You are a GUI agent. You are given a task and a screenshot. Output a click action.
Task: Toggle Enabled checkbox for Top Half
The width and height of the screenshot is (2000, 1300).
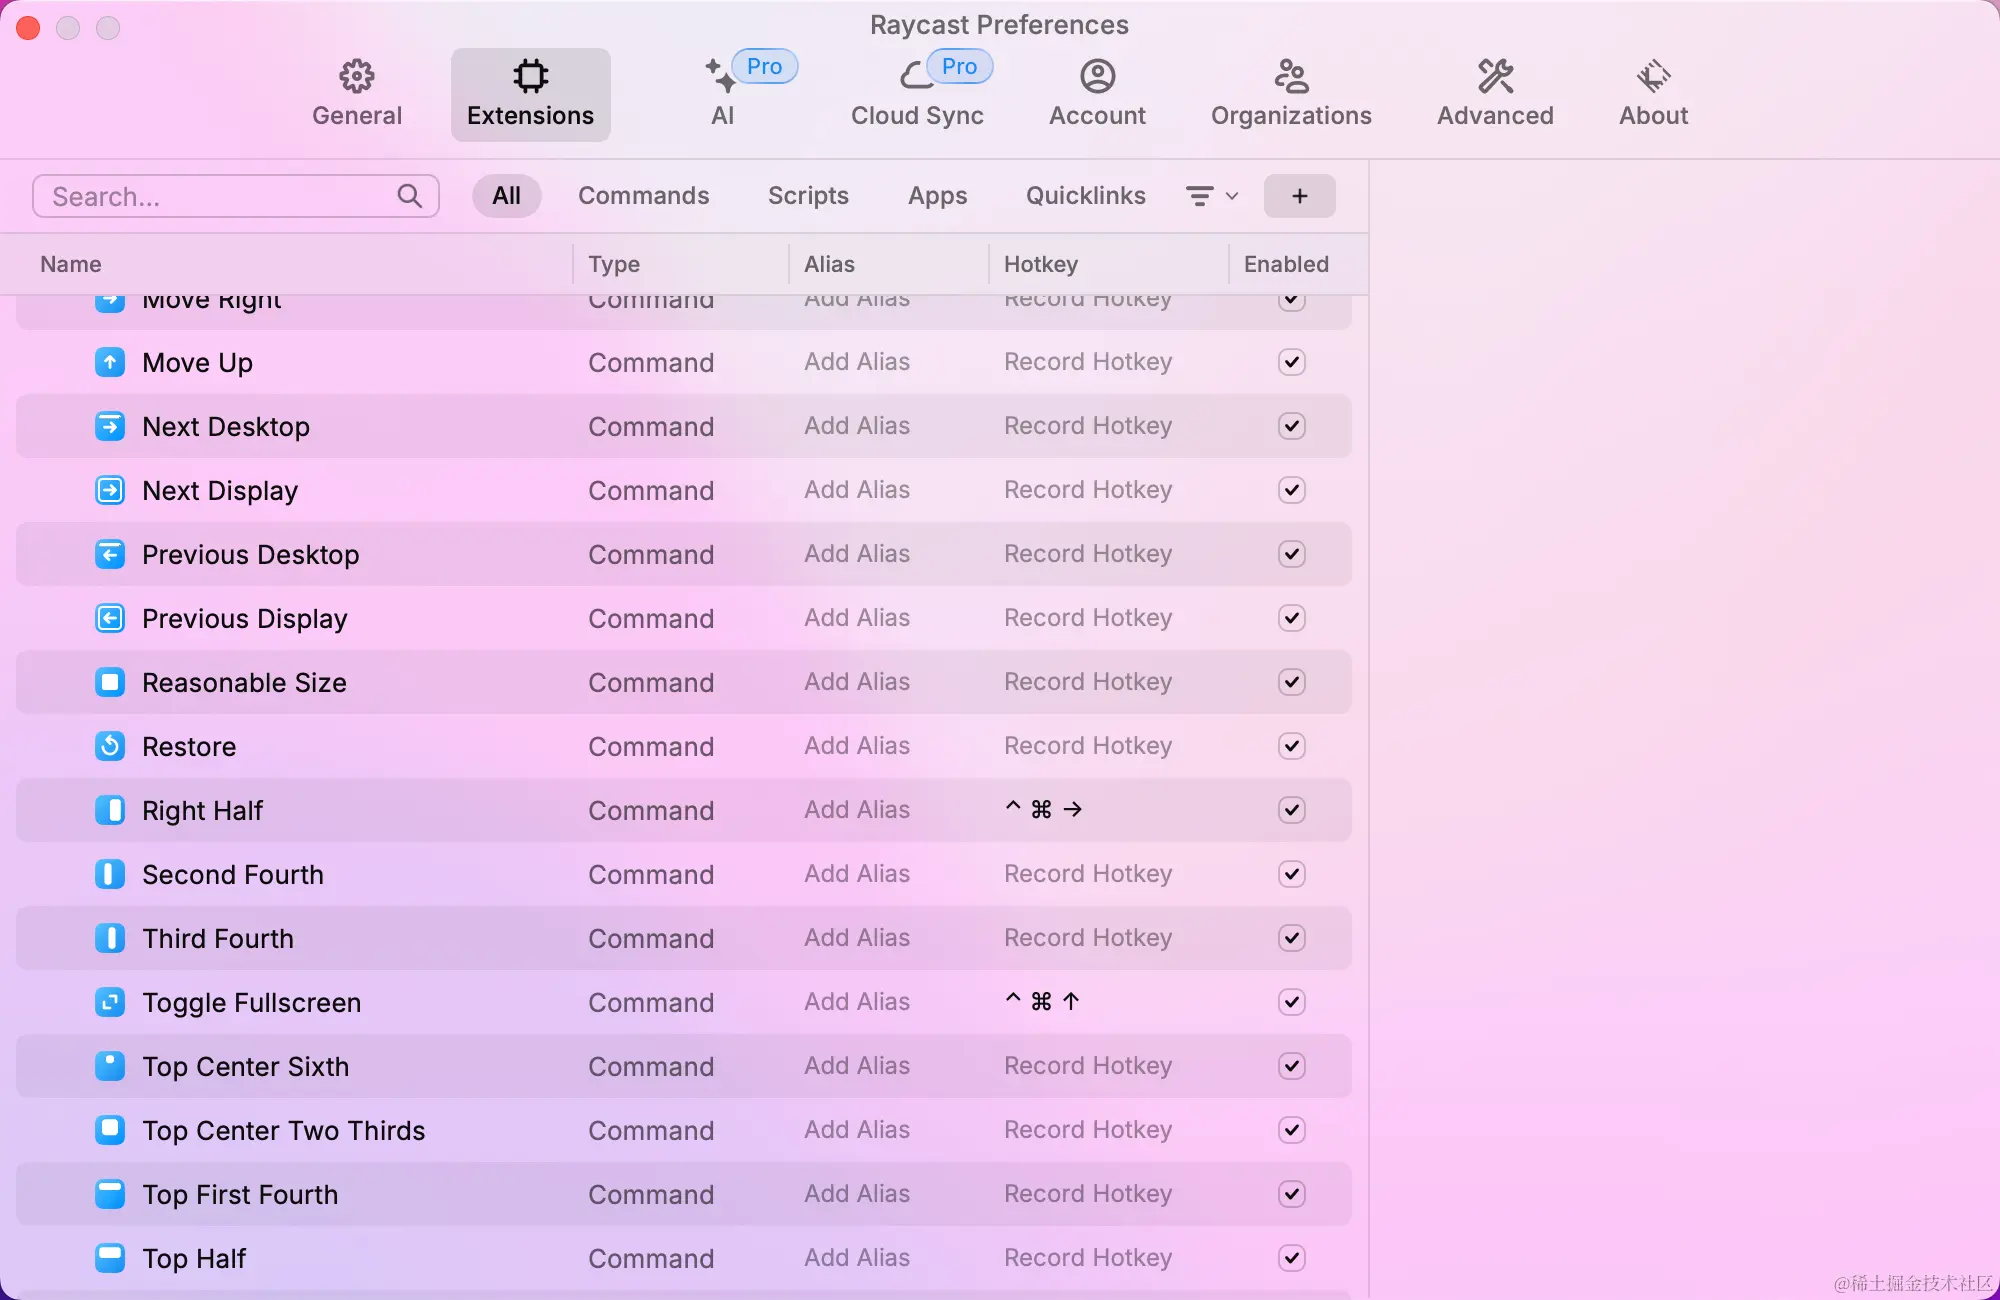[x=1291, y=1258]
